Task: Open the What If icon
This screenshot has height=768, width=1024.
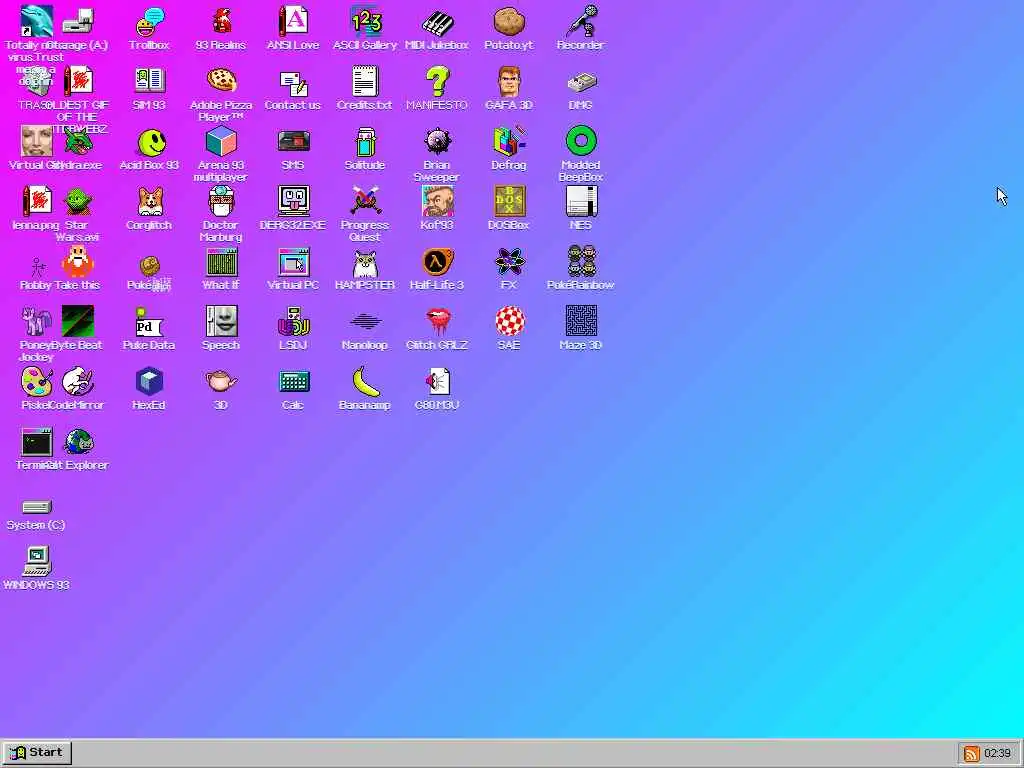Action: pos(221,261)
